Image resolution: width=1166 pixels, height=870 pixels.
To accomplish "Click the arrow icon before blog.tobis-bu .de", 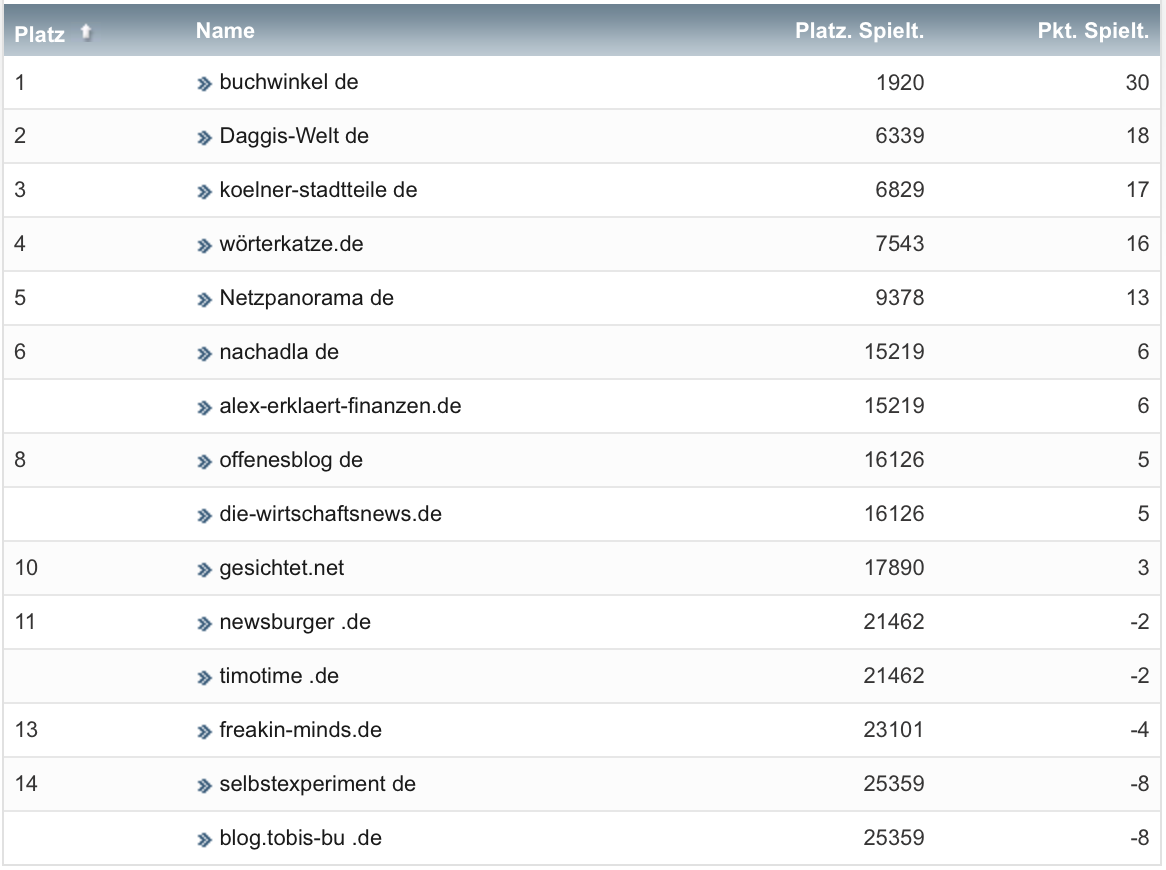I will (205, 839).
